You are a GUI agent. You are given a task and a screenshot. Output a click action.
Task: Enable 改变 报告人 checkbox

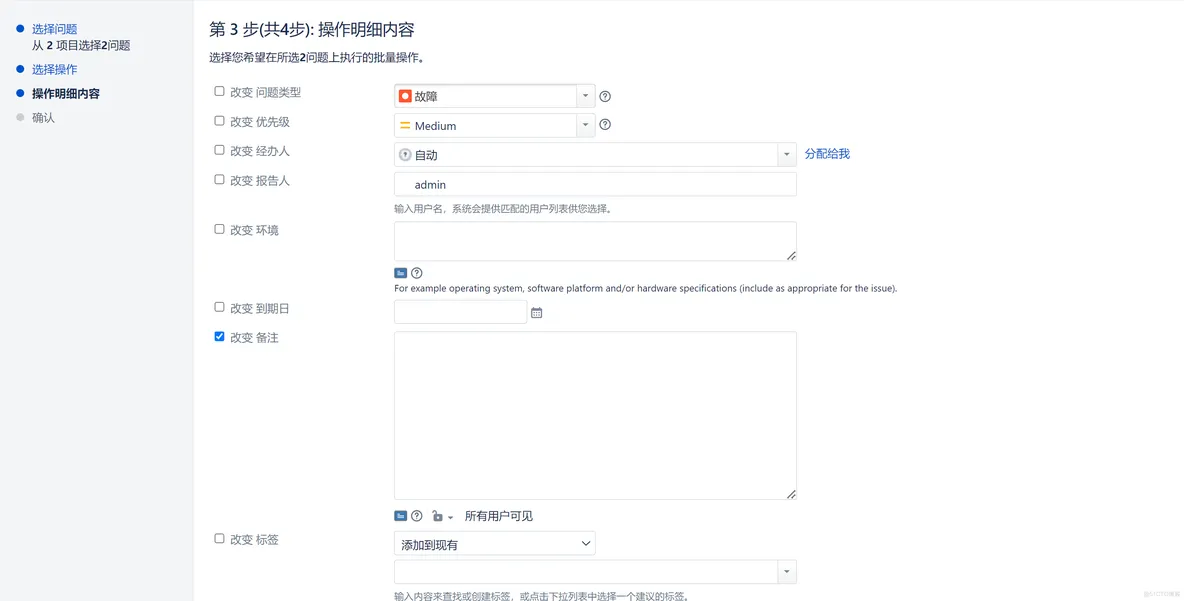(219, 180)
